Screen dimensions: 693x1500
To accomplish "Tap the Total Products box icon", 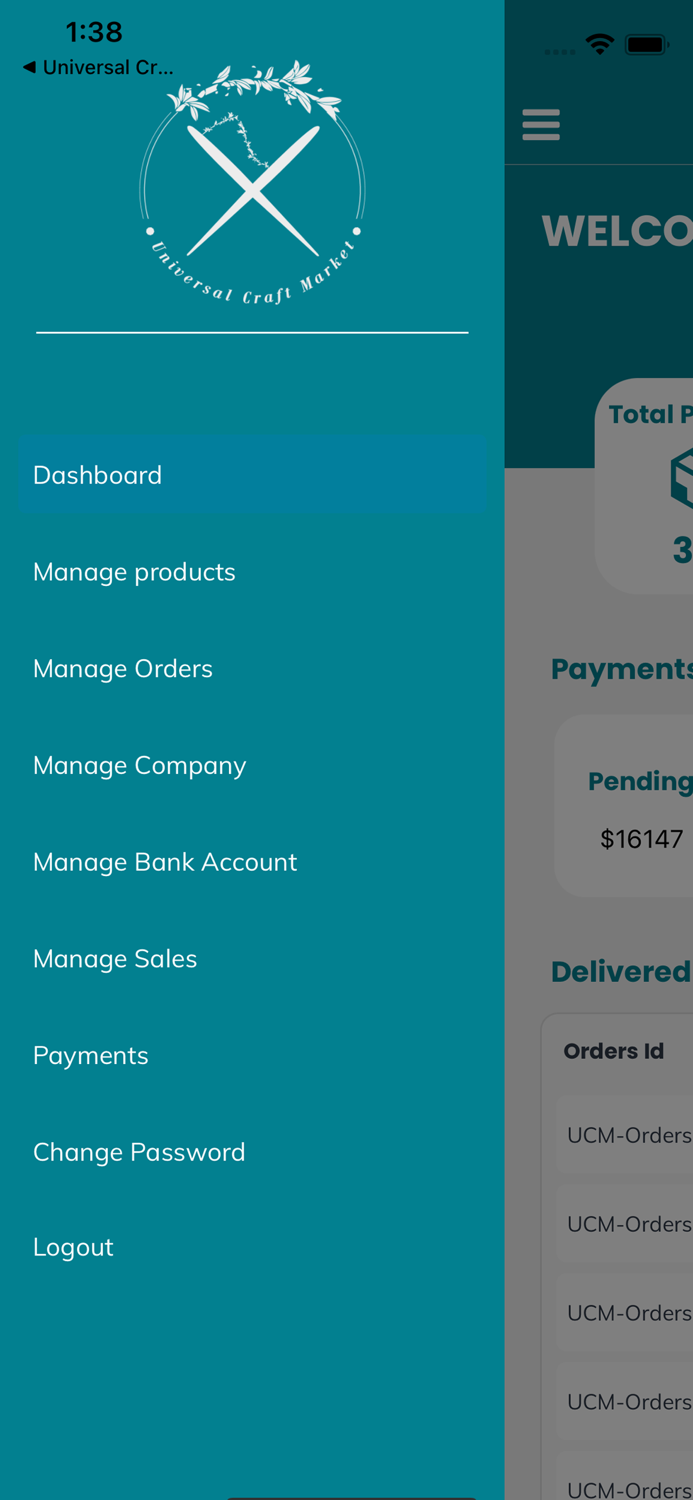I will coord(682,478).
